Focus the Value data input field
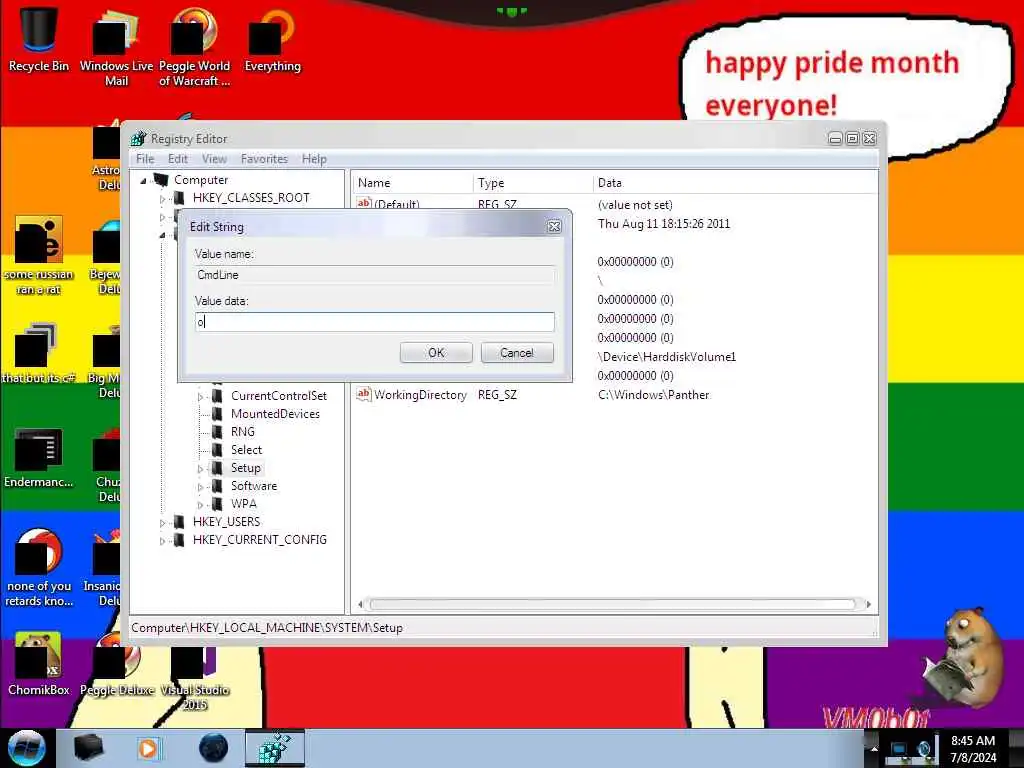The image size is (1024, 768). coord(374,322)
